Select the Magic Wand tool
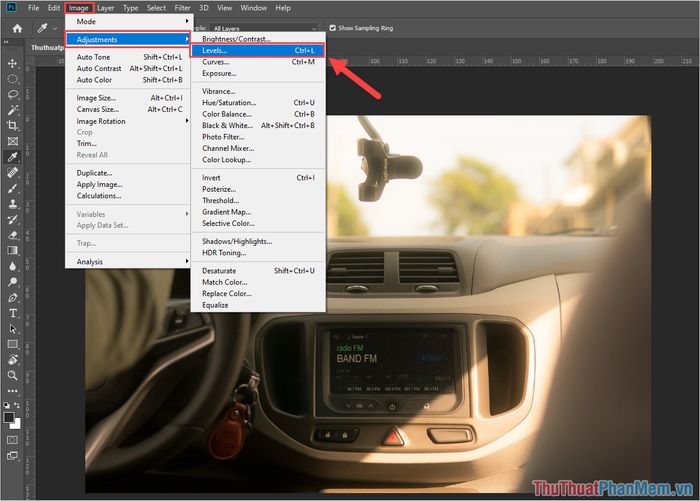Screen dimensions: 700x501 (12, 110)
